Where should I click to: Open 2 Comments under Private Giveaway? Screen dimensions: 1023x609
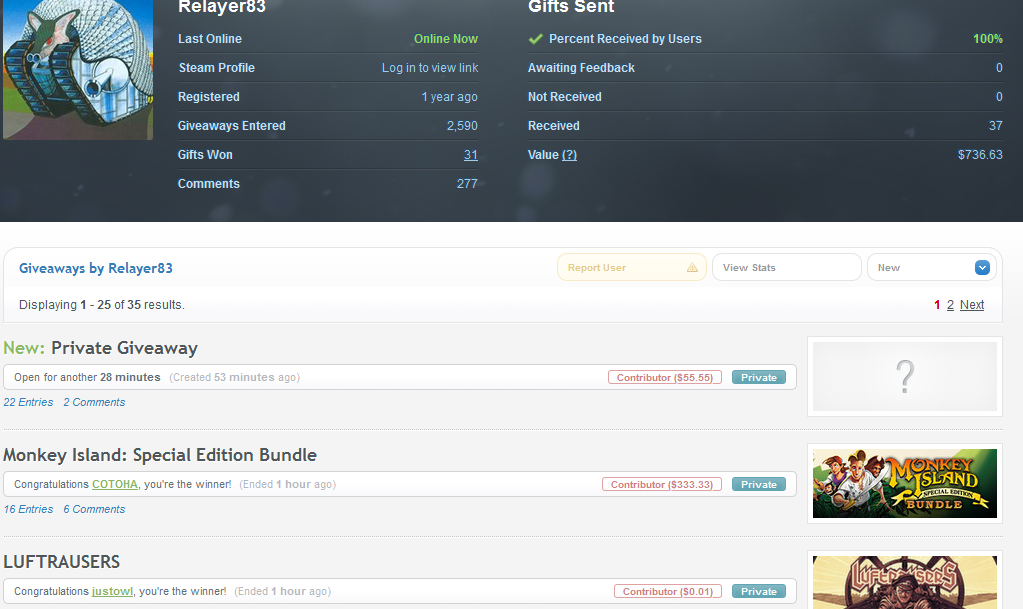click(94, 402)
